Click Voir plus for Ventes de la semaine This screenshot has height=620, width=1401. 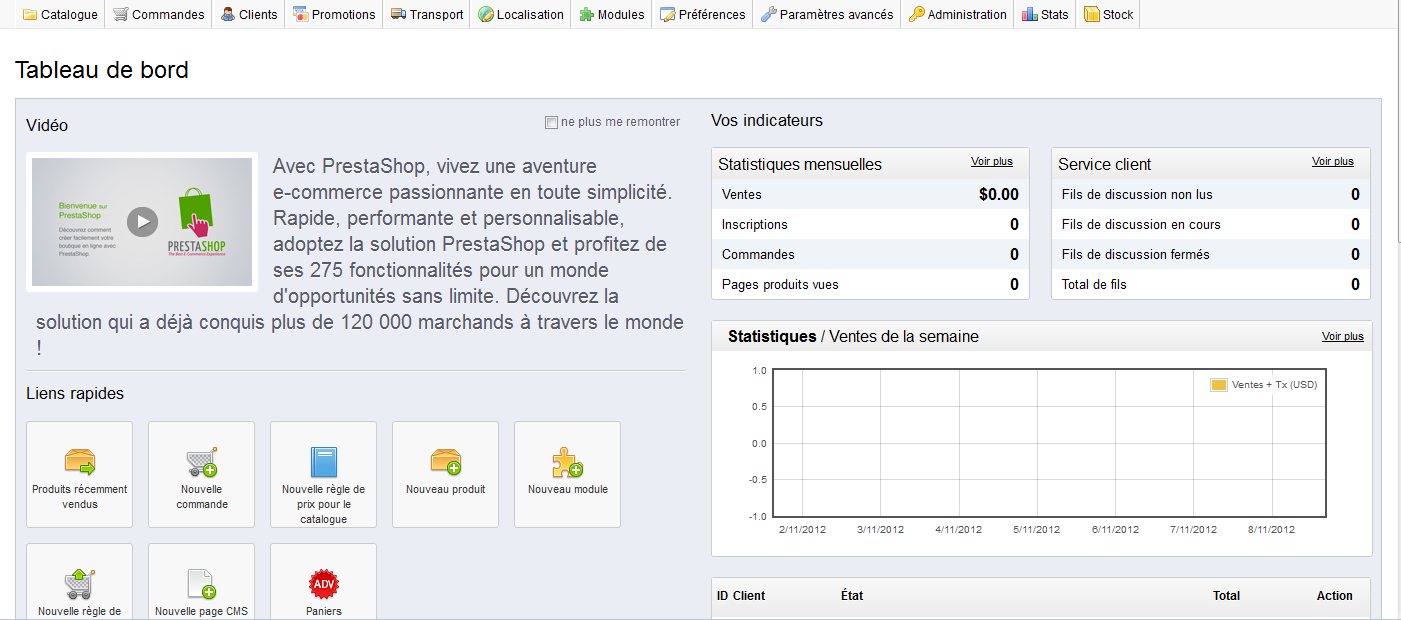(x=1343, y=336)
